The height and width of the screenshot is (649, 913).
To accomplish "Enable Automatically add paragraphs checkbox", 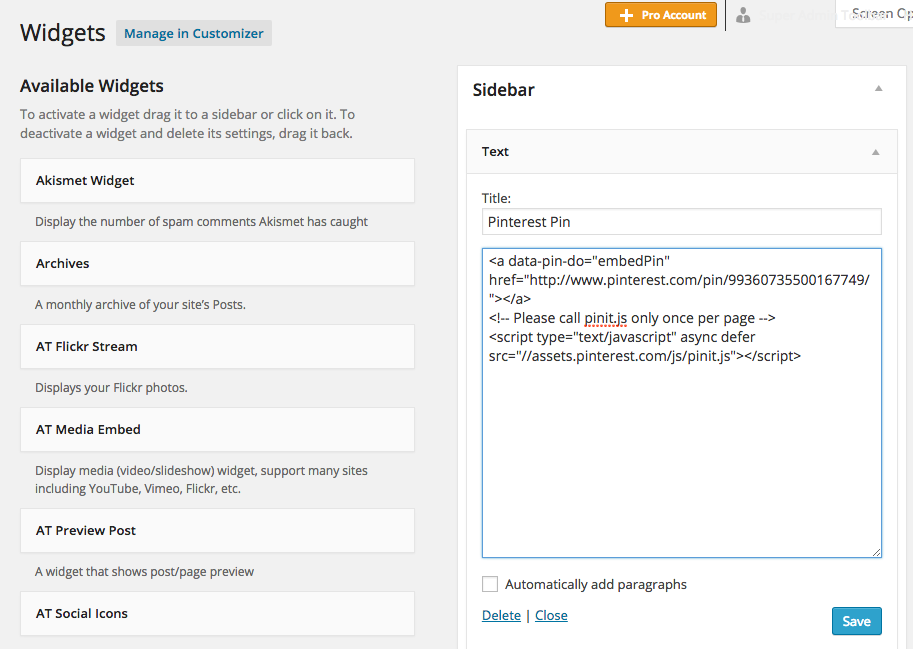I will [x=490, y=584].
